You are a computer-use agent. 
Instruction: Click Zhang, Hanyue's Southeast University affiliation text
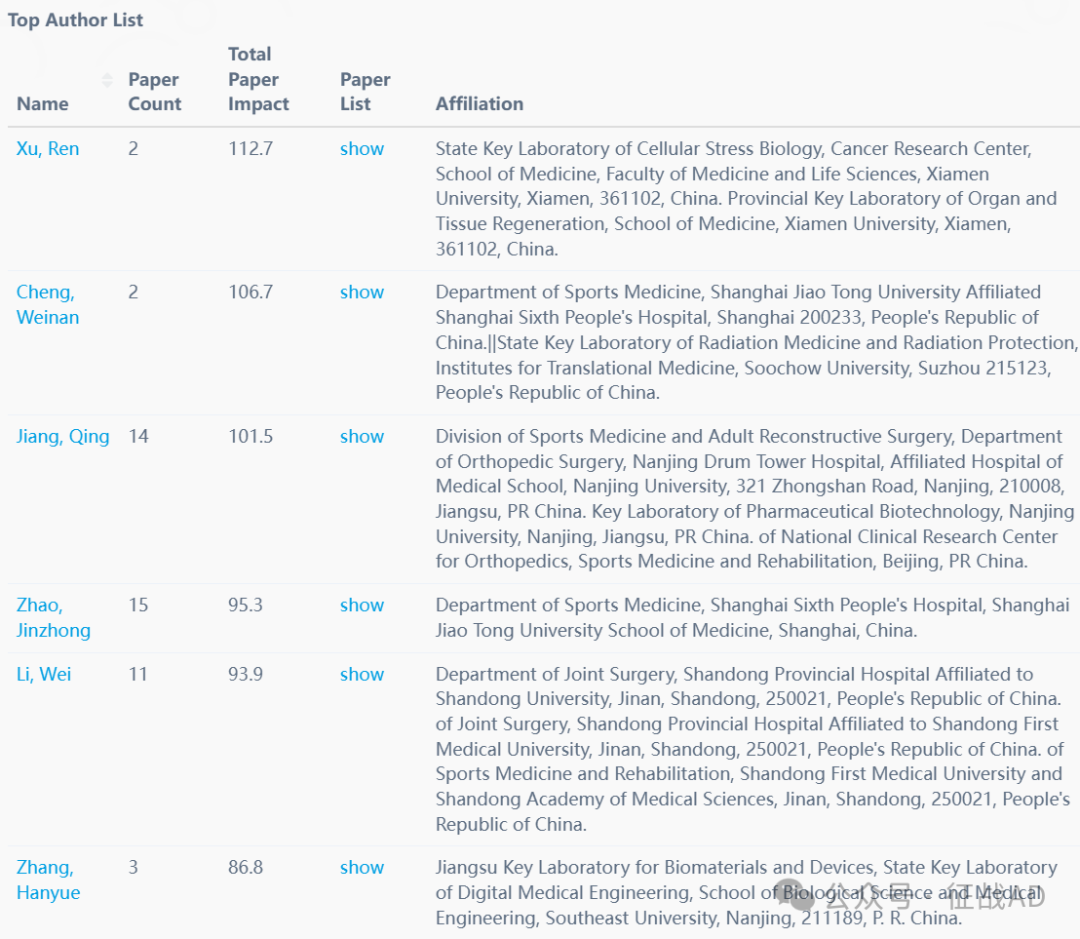click(x=746, y=893)
